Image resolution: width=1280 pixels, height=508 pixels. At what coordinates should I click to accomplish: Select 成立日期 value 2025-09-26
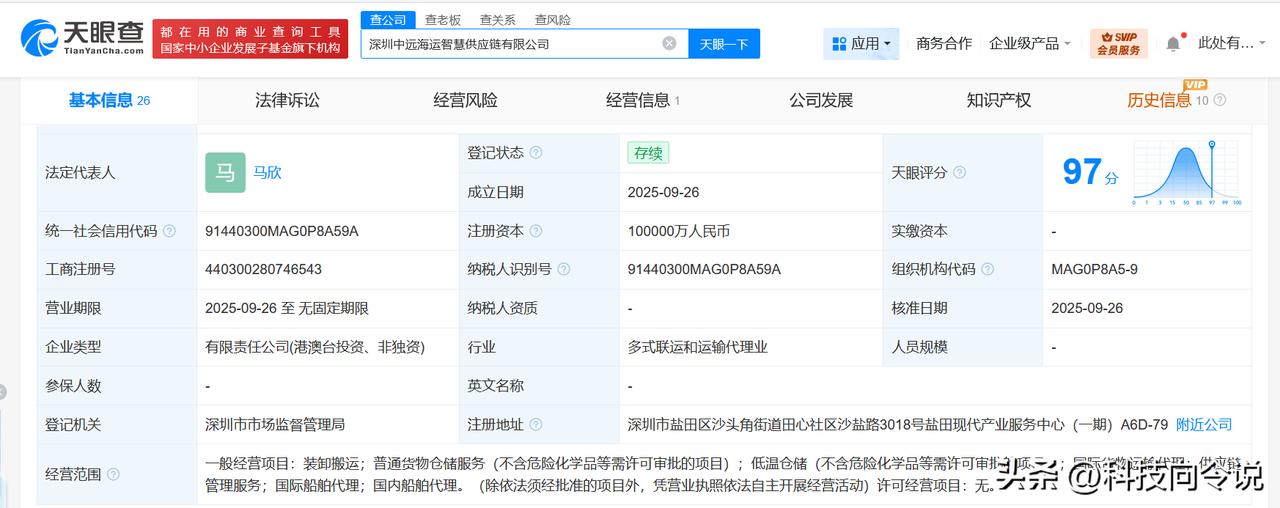pyautogui.click(x=665, y=192)
